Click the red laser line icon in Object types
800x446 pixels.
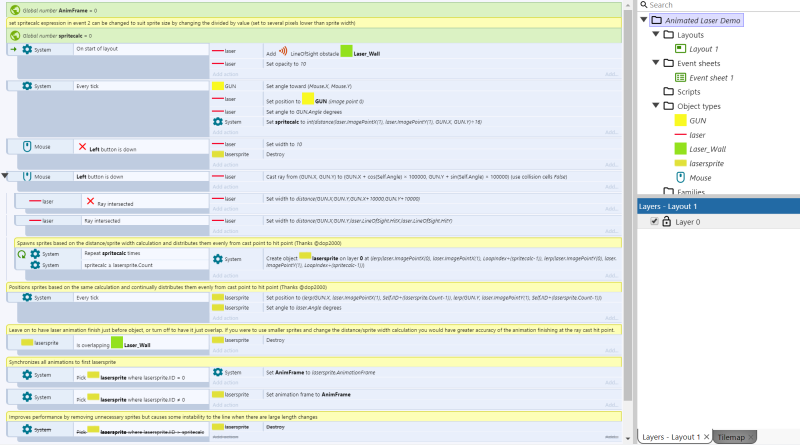[680, 134]
